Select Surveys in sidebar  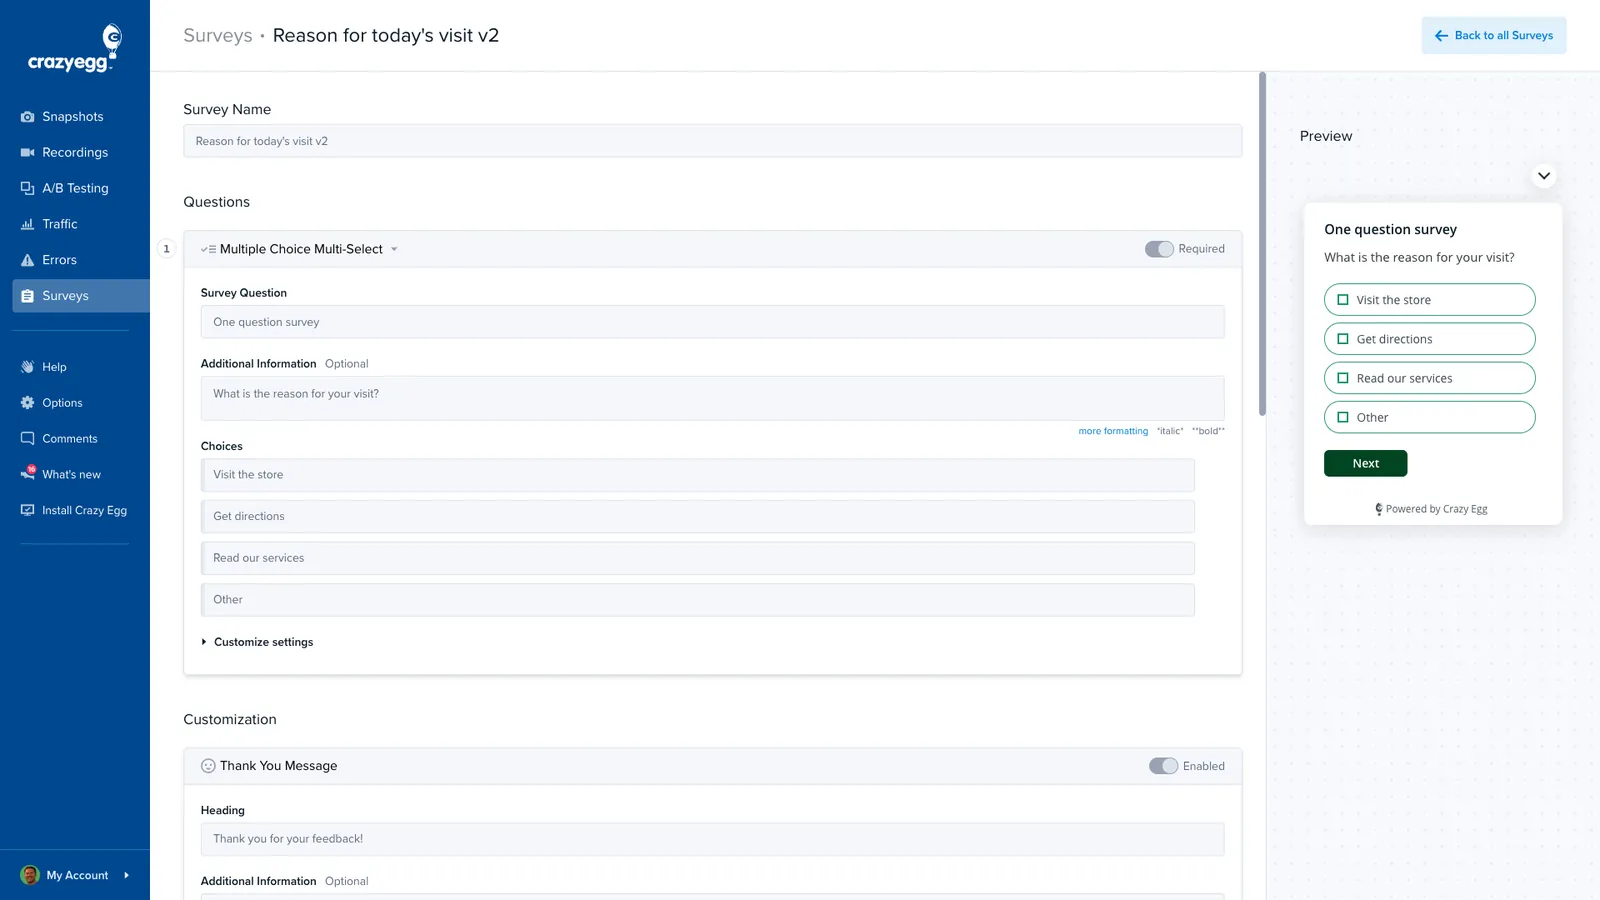[x=81, y=296]
